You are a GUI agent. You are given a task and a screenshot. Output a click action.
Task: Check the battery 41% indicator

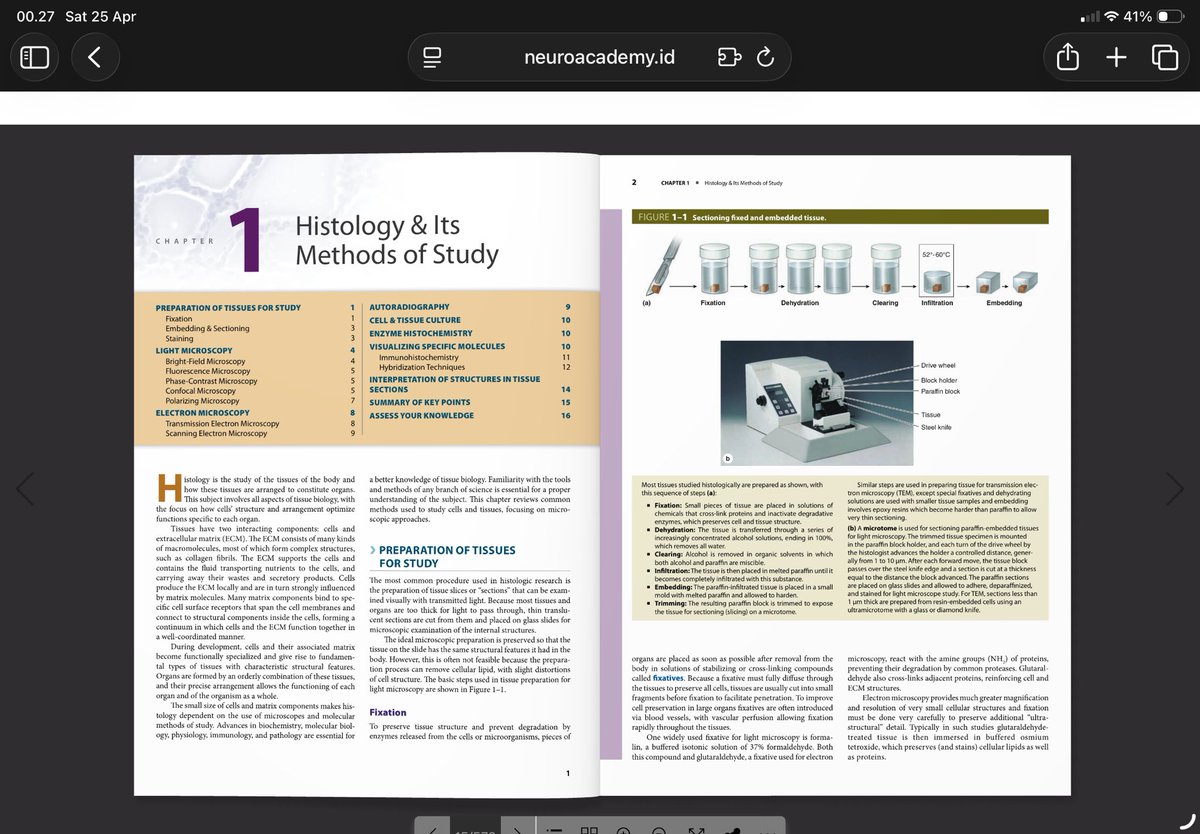coord(1153,16)
